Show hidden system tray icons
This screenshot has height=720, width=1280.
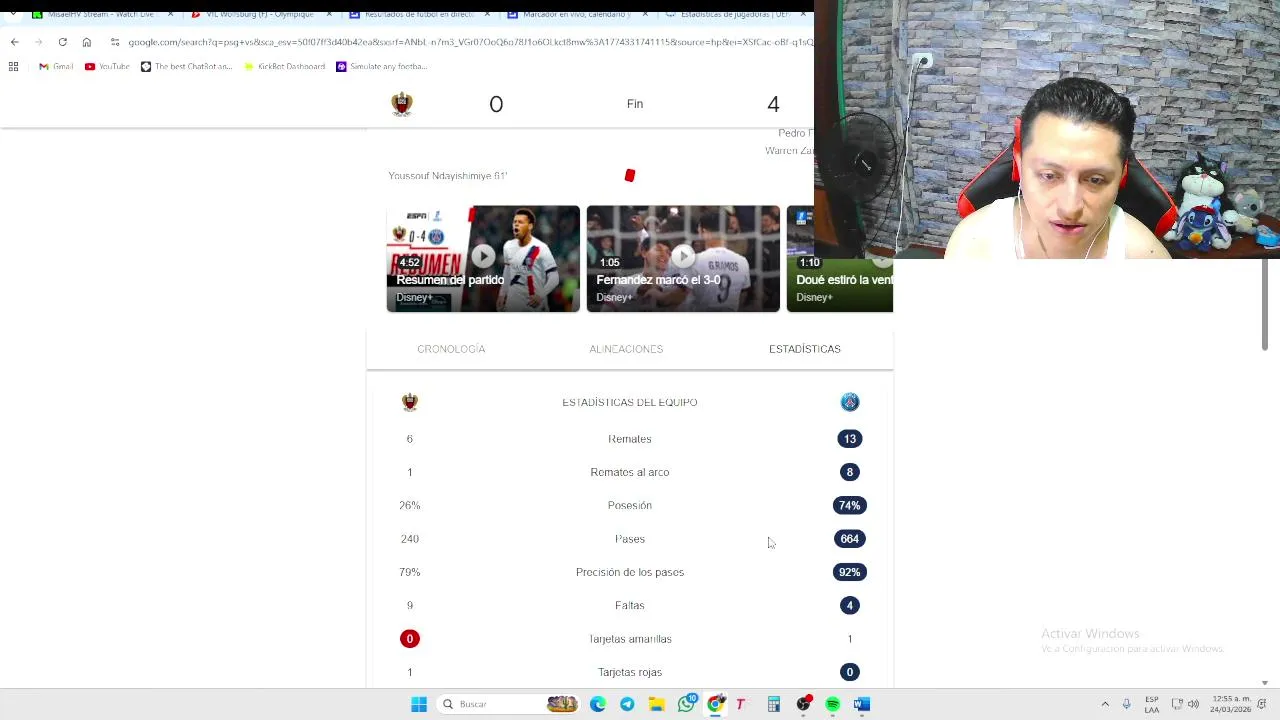pyautogui.click(x=1105, y=704)
